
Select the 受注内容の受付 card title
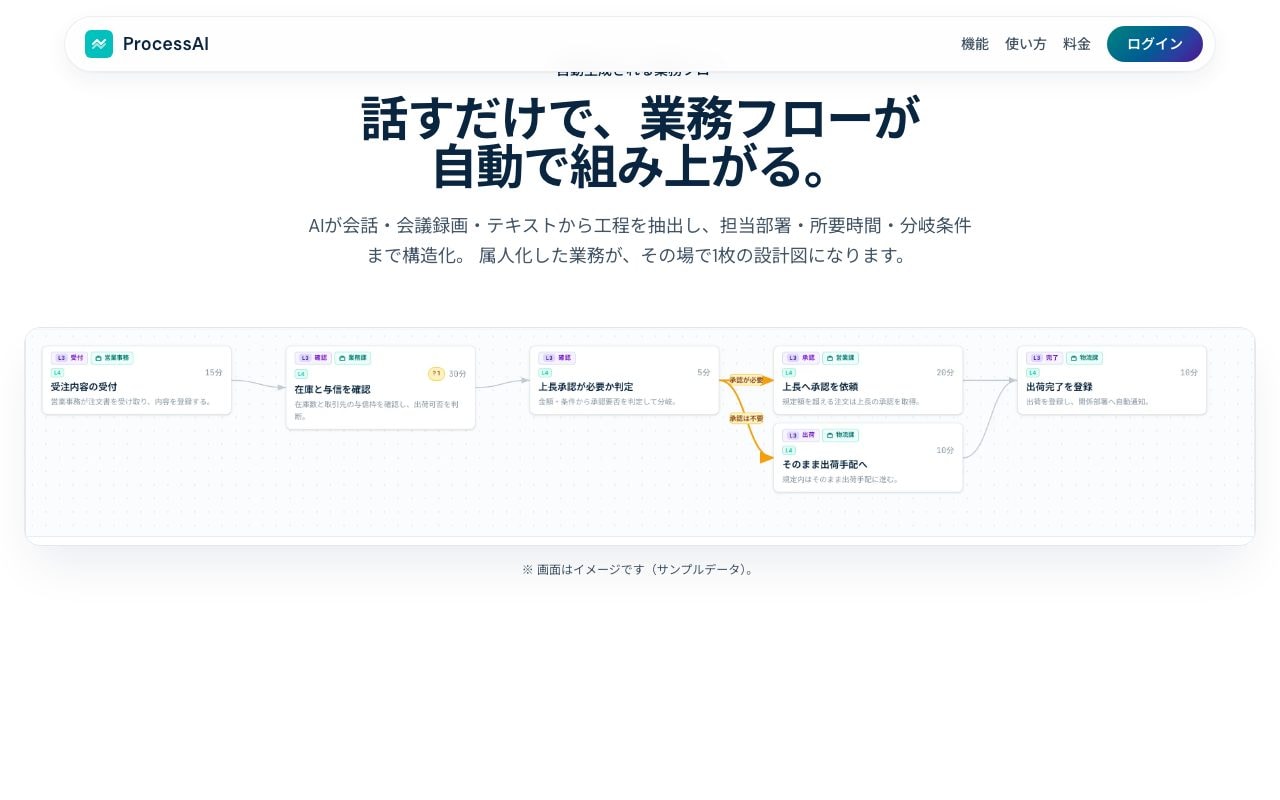click(x=84, y=386)
